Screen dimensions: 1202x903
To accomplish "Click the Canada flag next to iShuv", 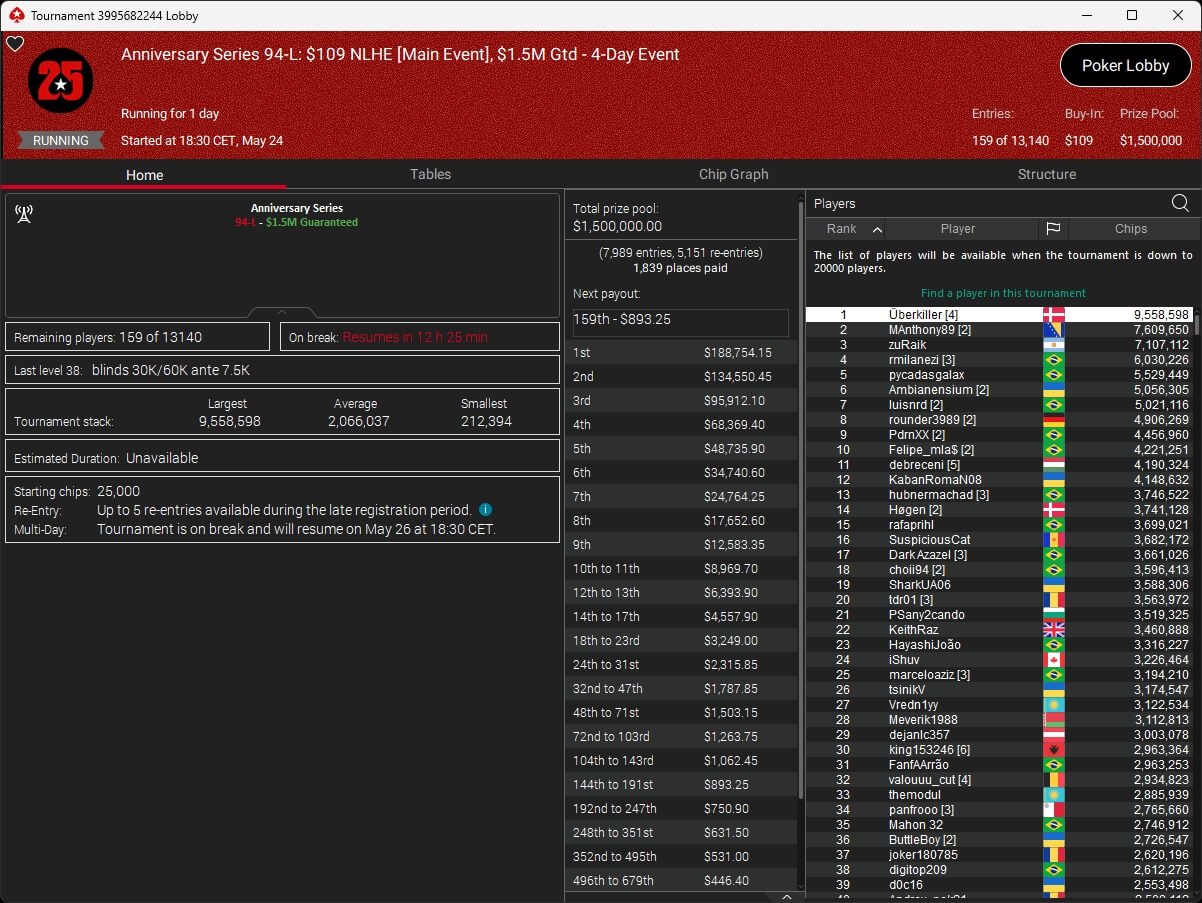I will [1053, 660].
